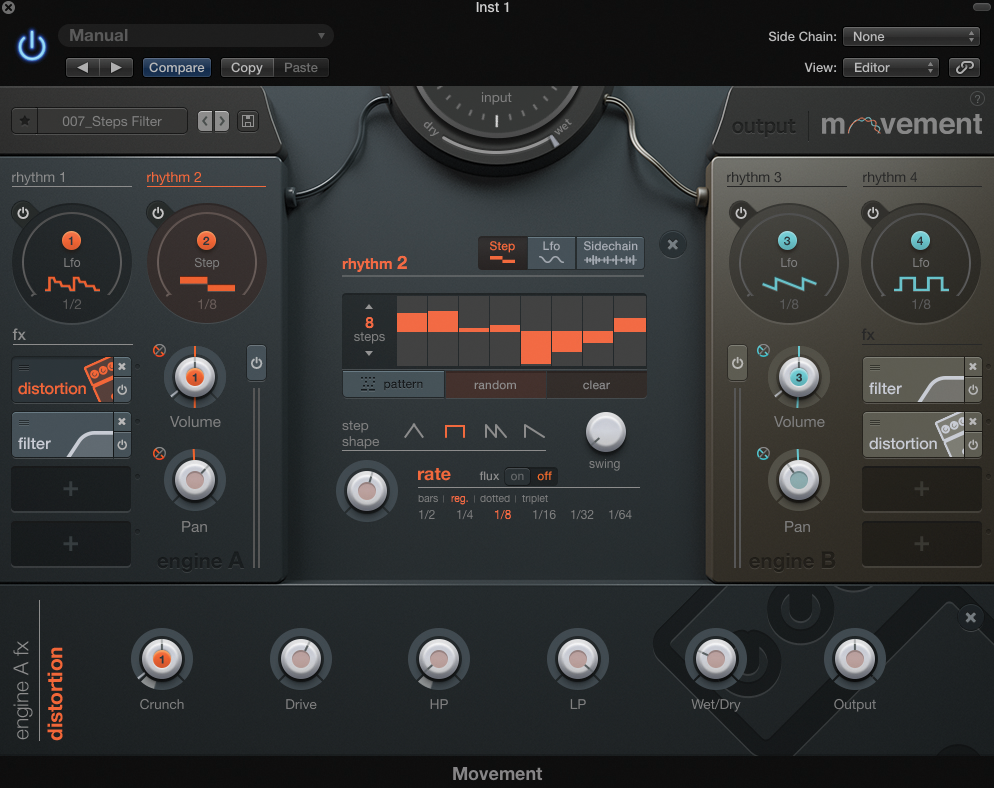Toggle the plugin power button
The height and width of the screenshot is (788, 994).
click(32, 46)
